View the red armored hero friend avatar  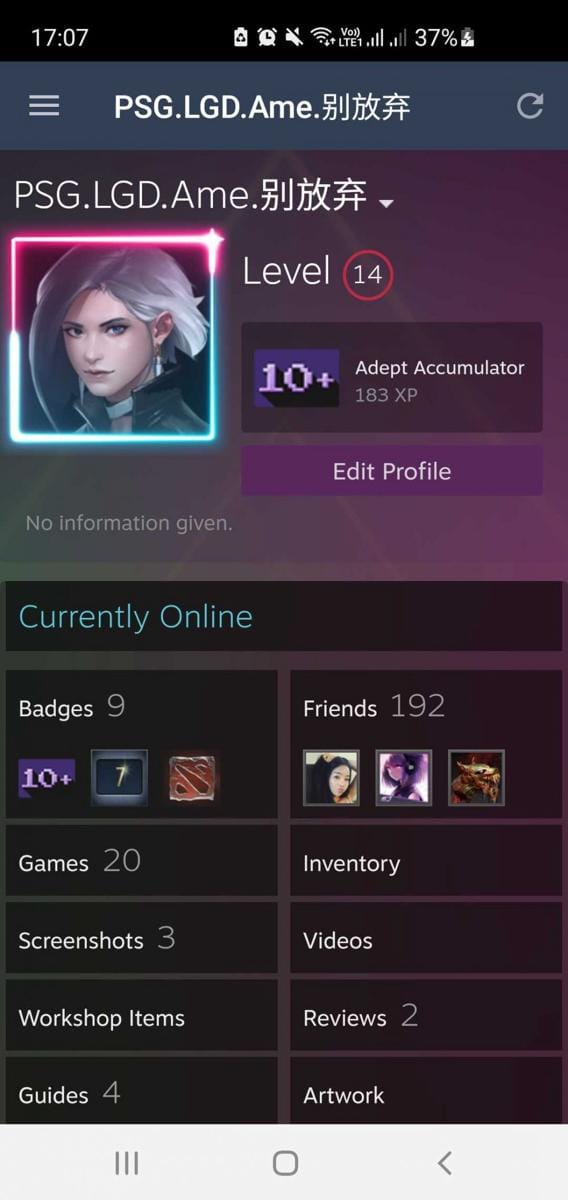point(477,778)
